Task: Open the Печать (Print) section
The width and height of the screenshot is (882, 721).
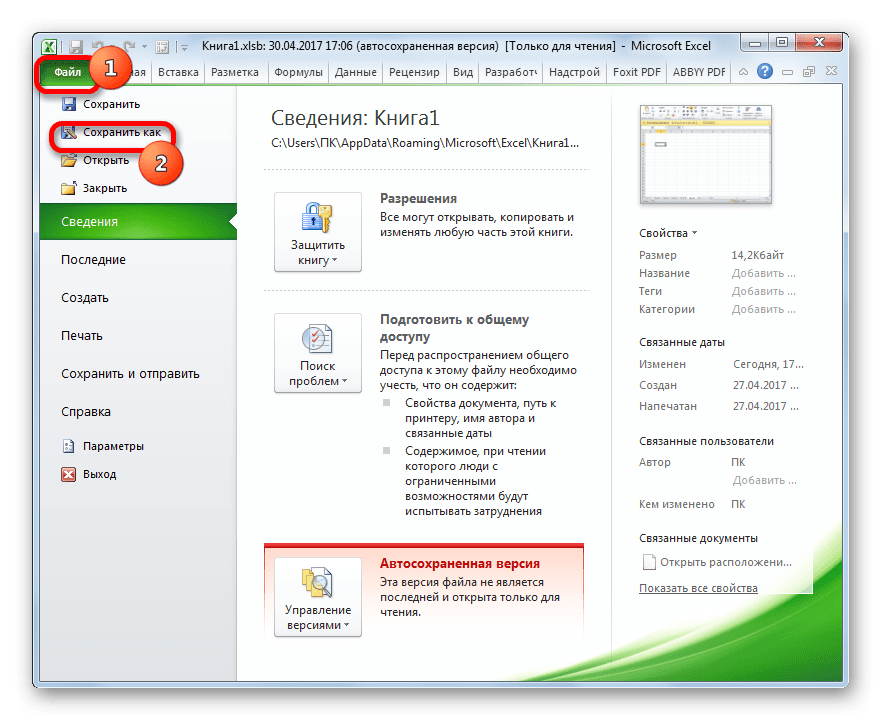Action: [x=82, y=336]
